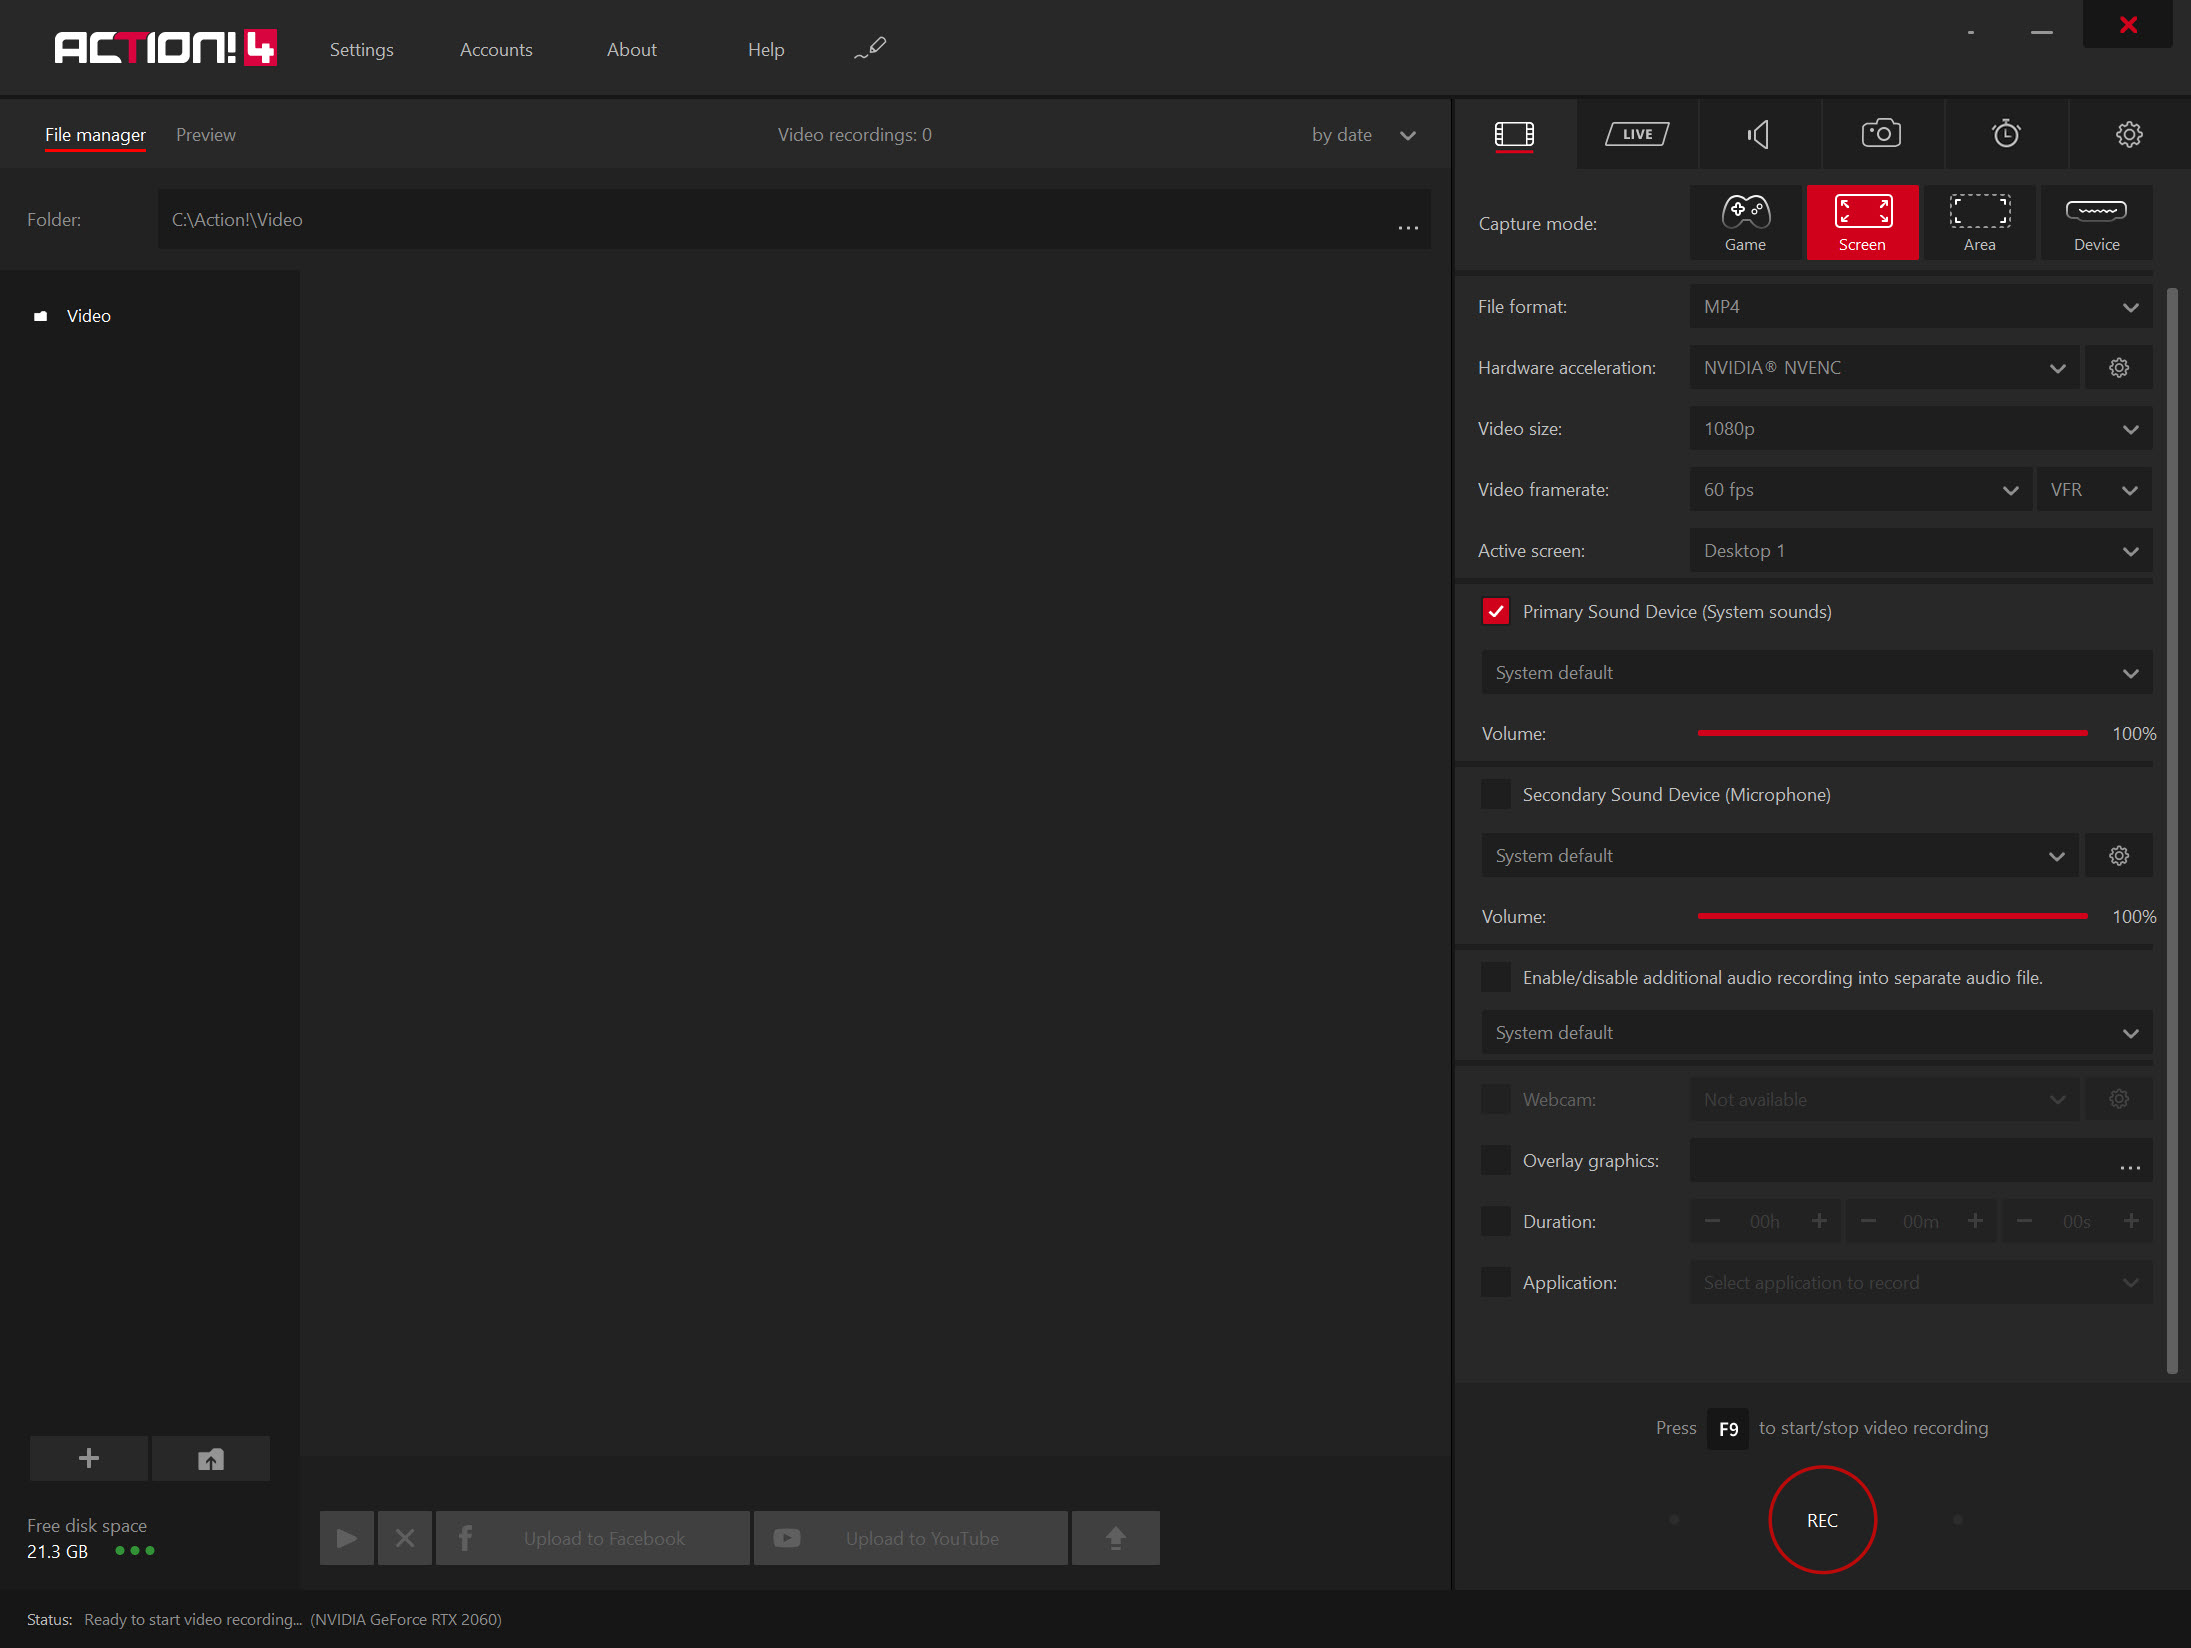Open the Active screen Desktop 1 dropdown
Screen dimensions: 2191x1648
click(x=1921, y=551)
